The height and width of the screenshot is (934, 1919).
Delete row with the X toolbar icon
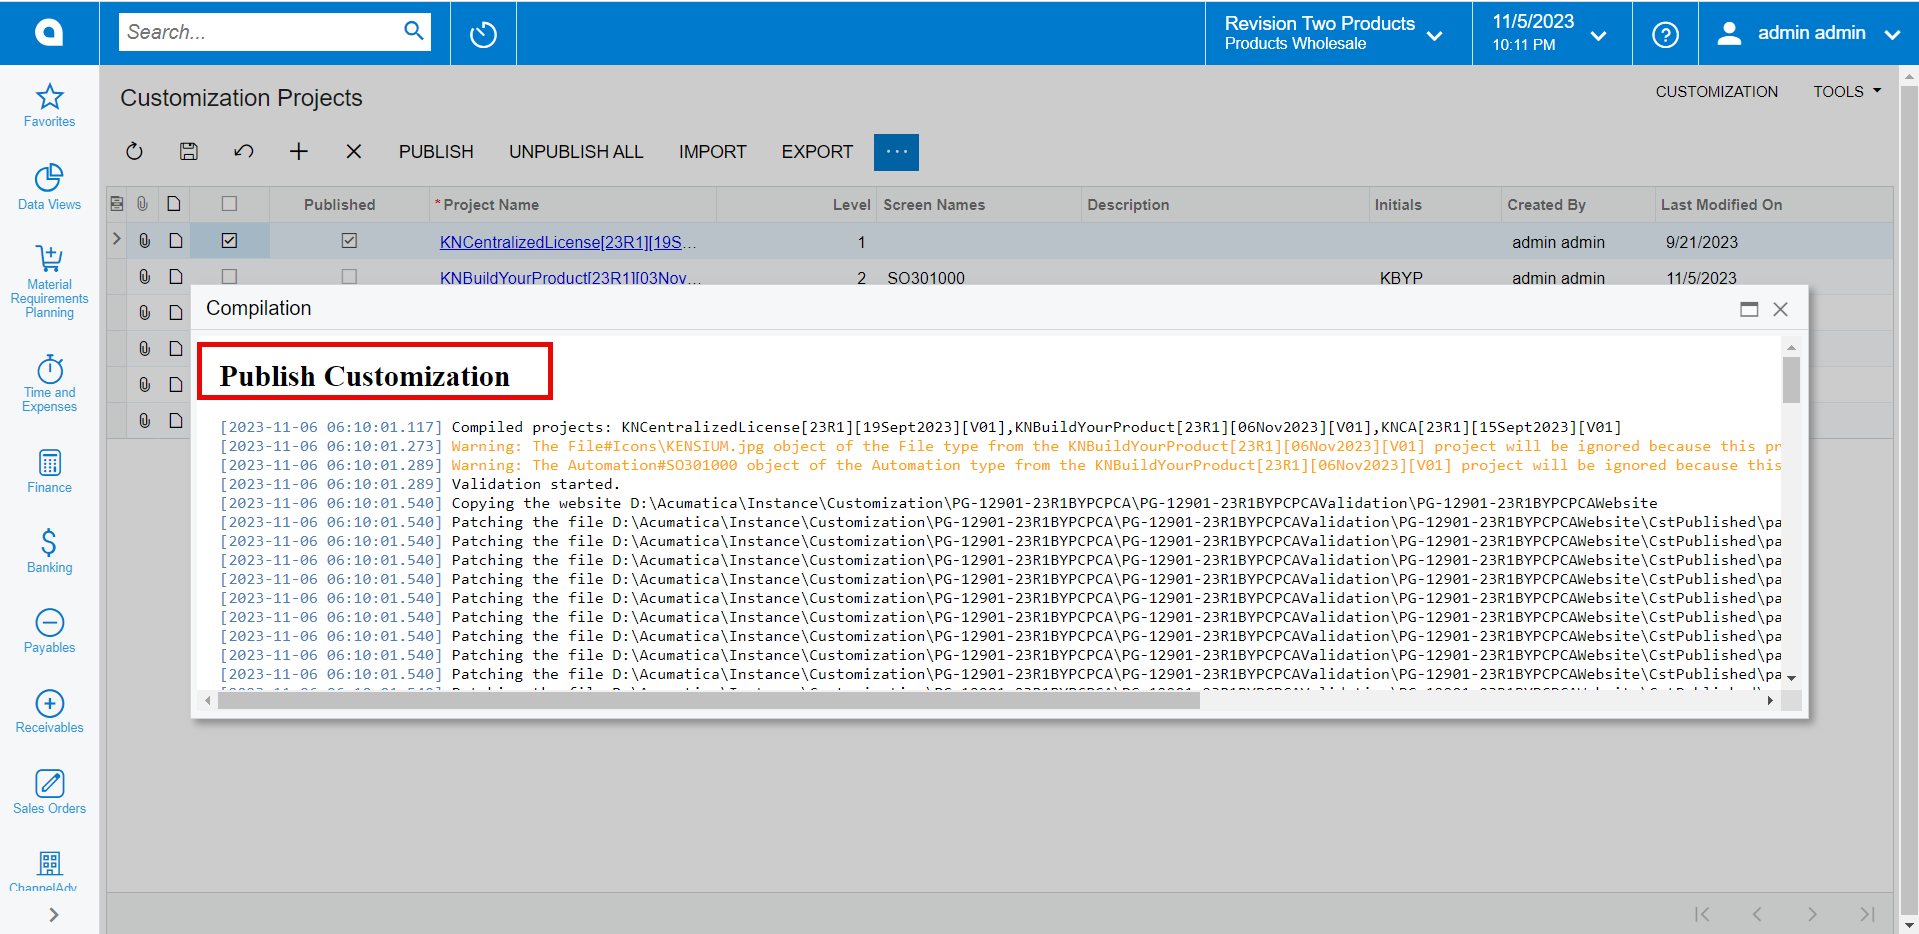pos(354,151)
